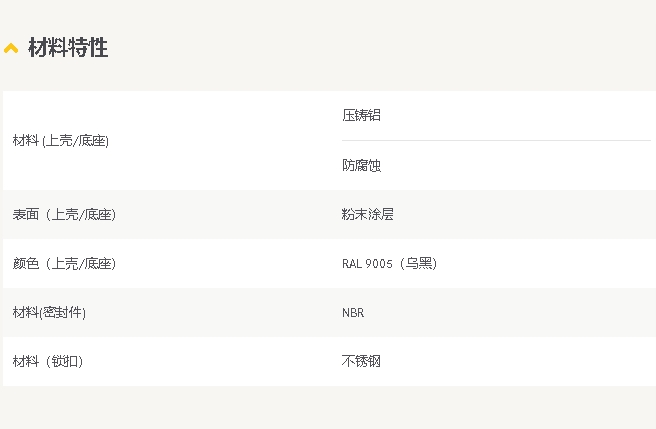Viewport: 656px width, 429px height.
Task: Select the RAL 9005 color code
Action: (x=368, y=264)
